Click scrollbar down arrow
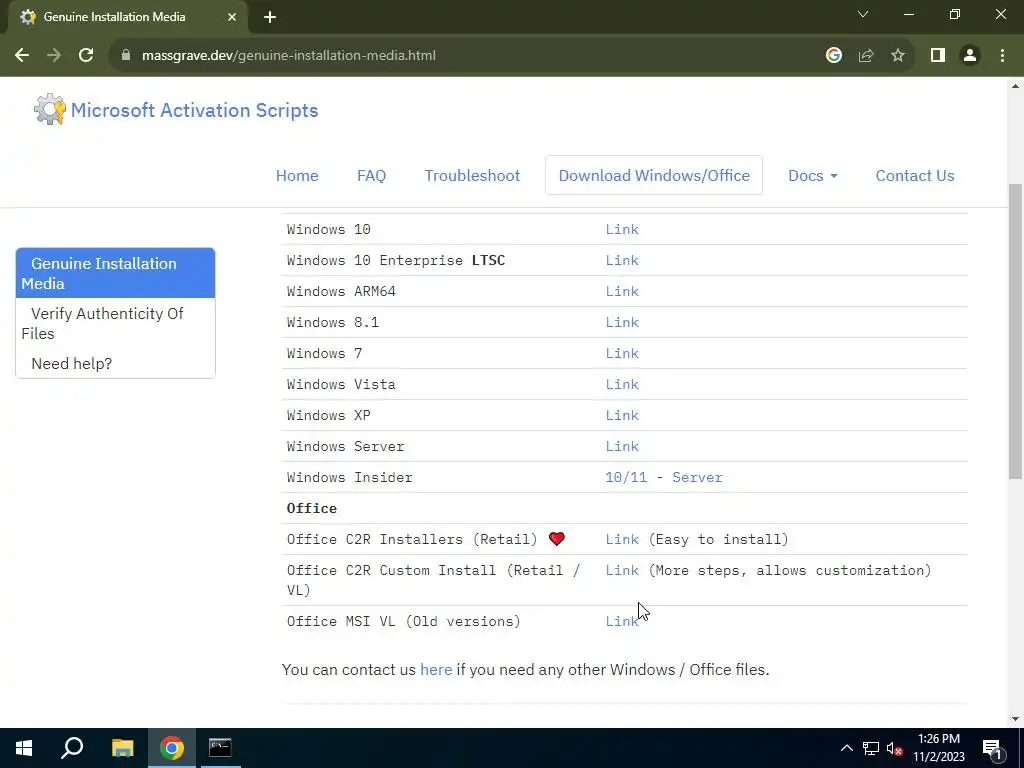Screen dimensions: 1024x768 coord(1015,719)
